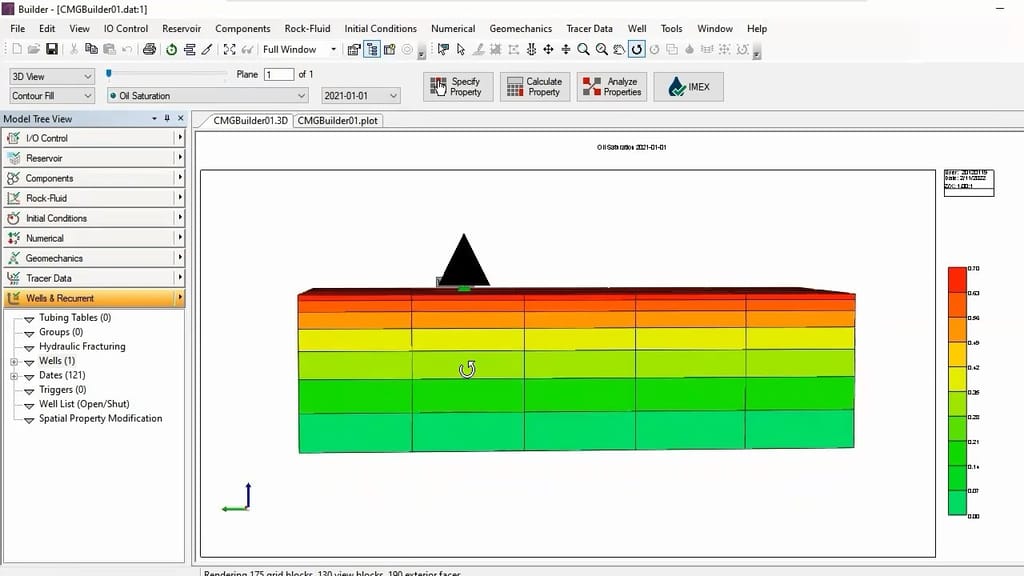This screenshot has height=576, width=1024.
Task: Toggle the highlighted Model Tree View toolbar button
Action: pos(372,50)
